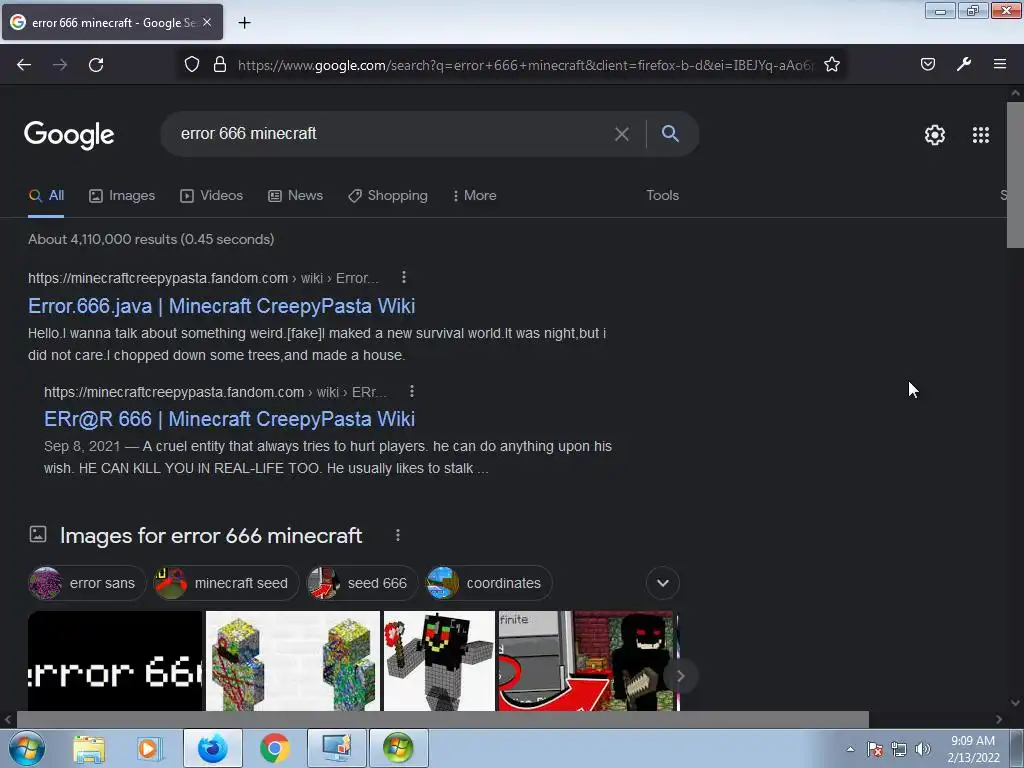Click image icon beside Images heading
Screen dimensions: 1024x768
click(38, 534)
